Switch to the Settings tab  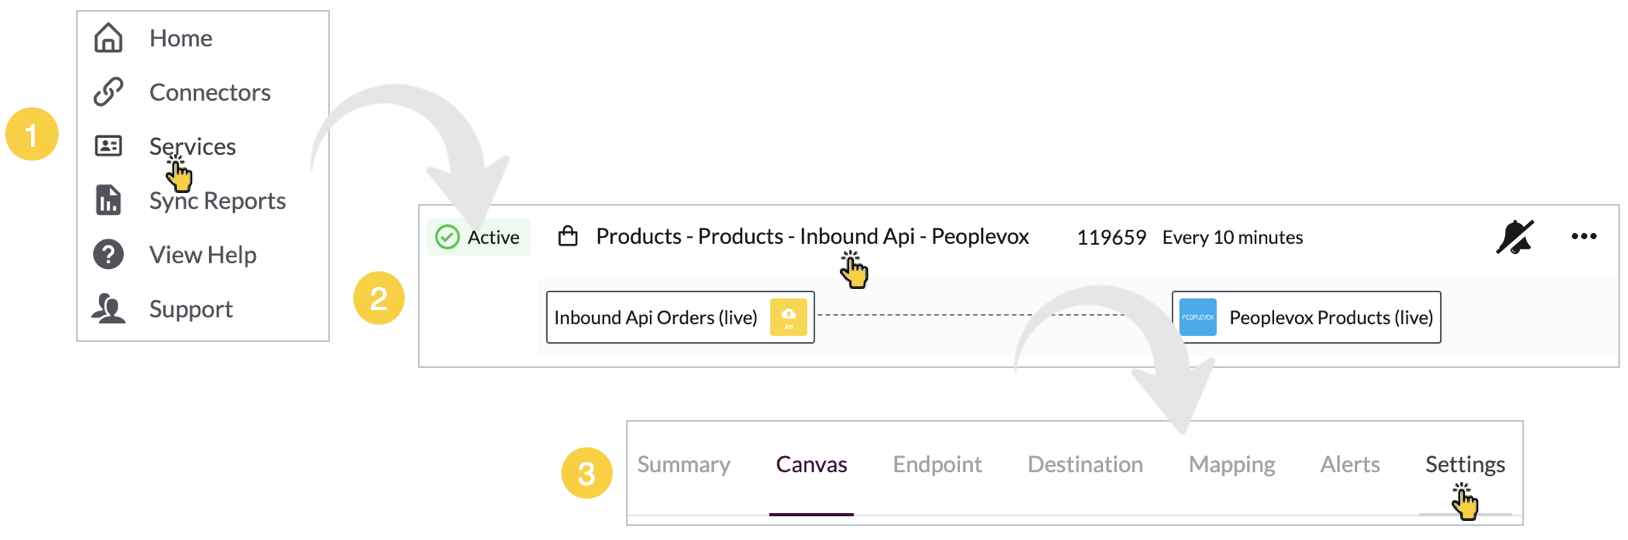(x=1465, y=464)
